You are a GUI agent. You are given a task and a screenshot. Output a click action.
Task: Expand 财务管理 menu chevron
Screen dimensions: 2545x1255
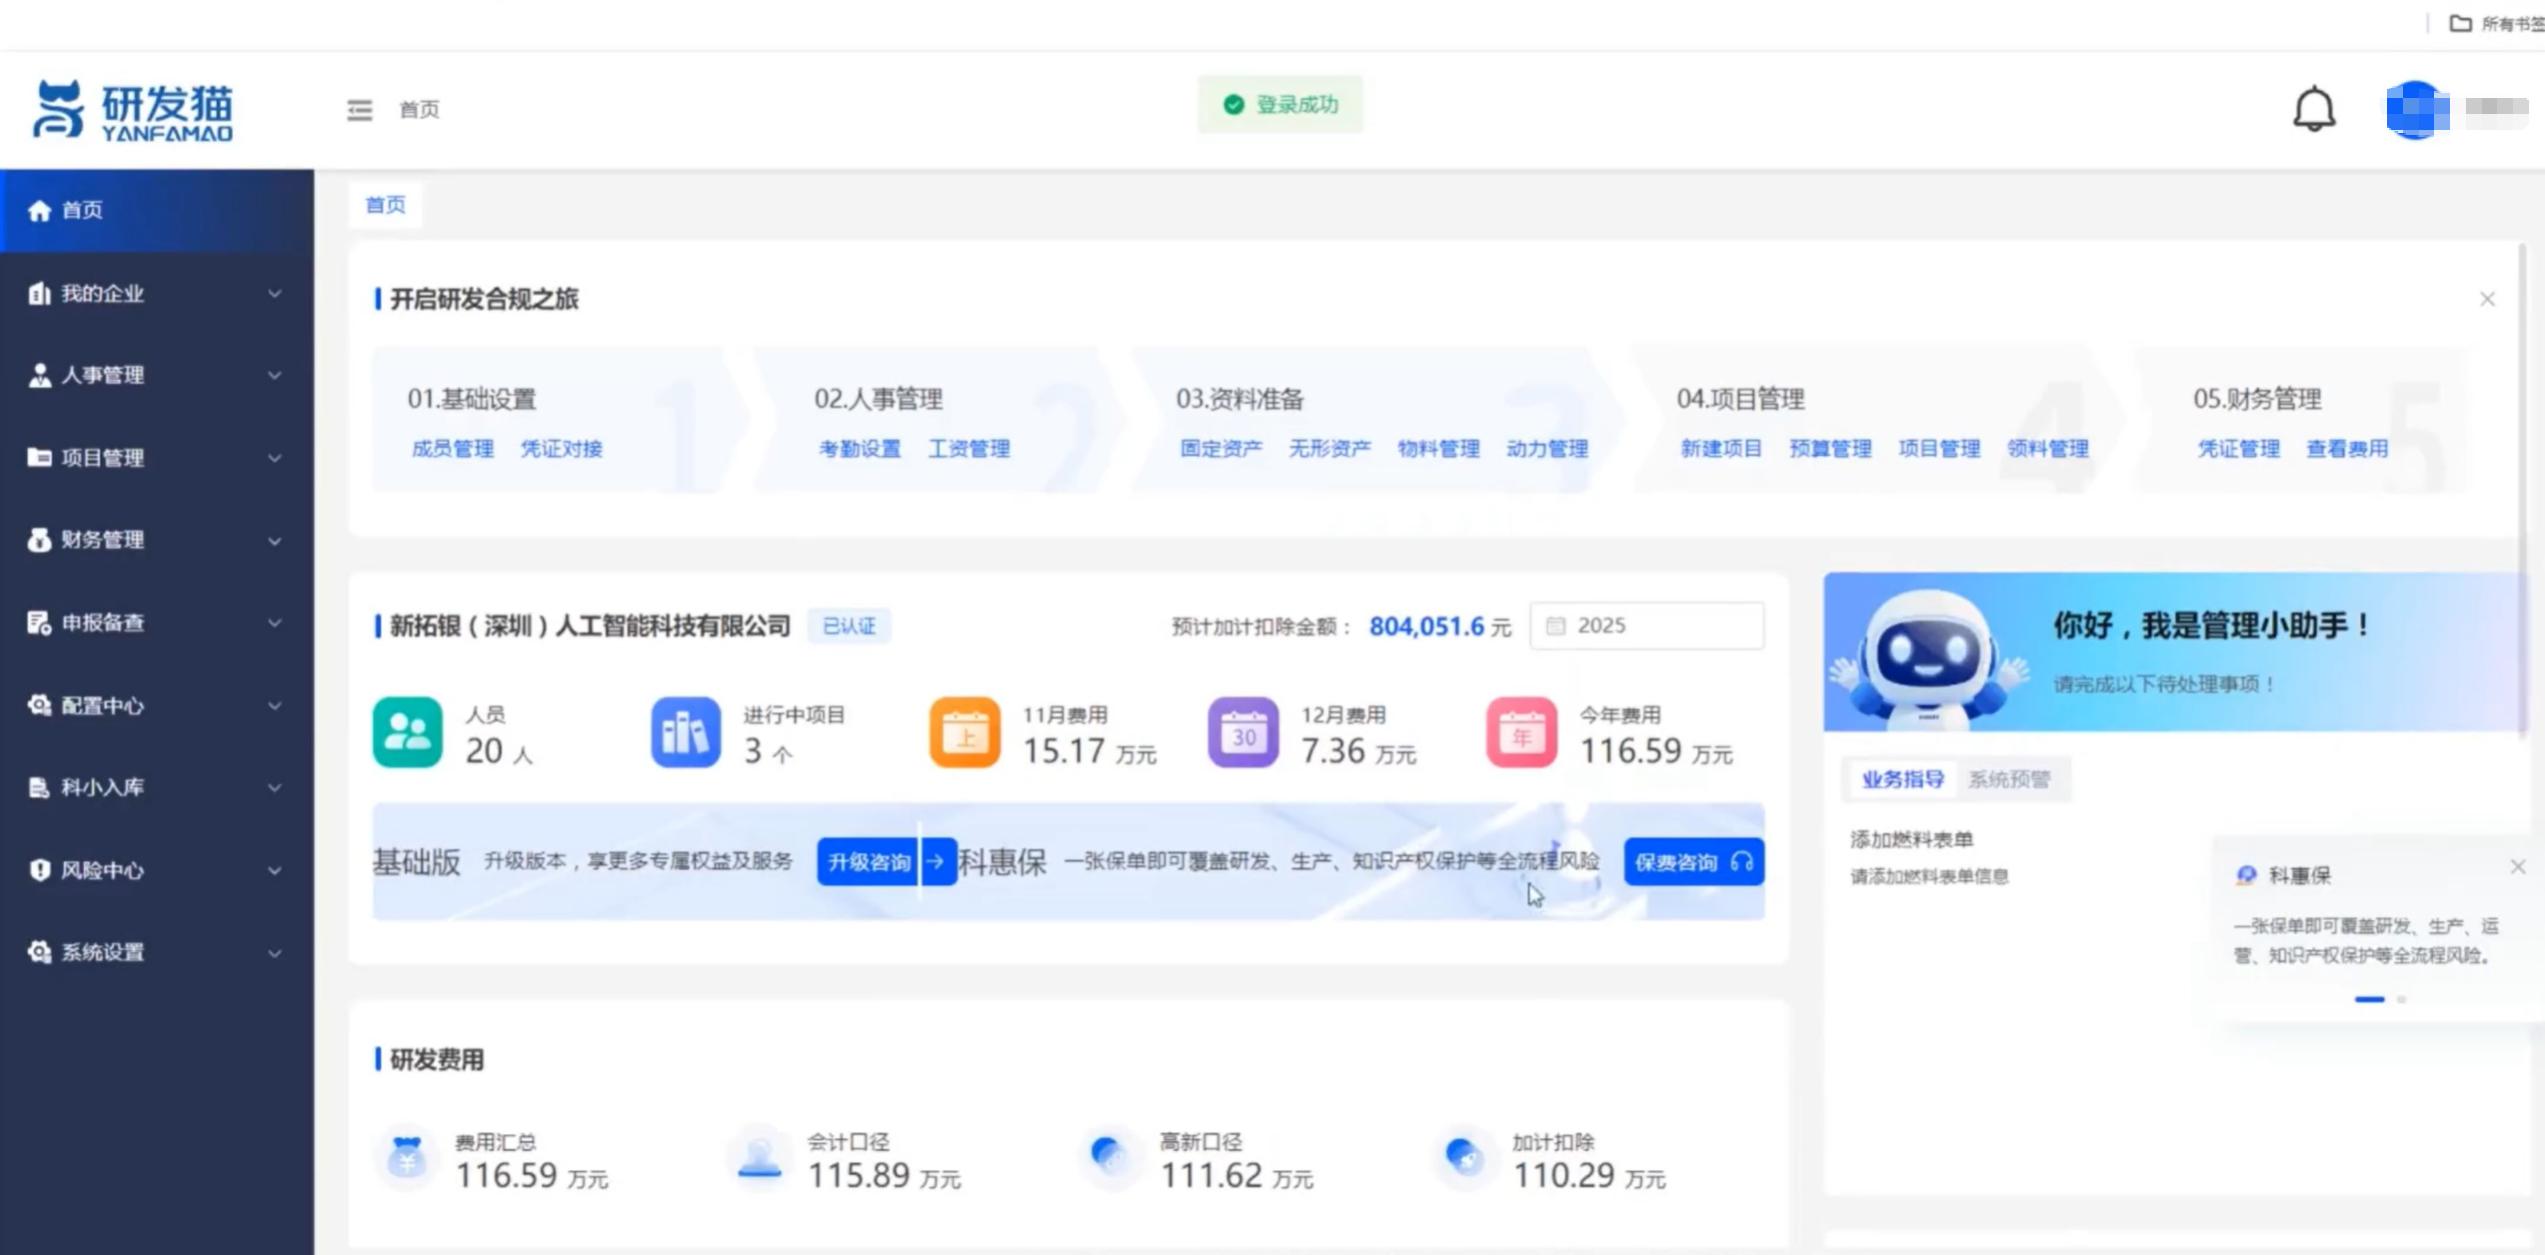pos(274,541)
